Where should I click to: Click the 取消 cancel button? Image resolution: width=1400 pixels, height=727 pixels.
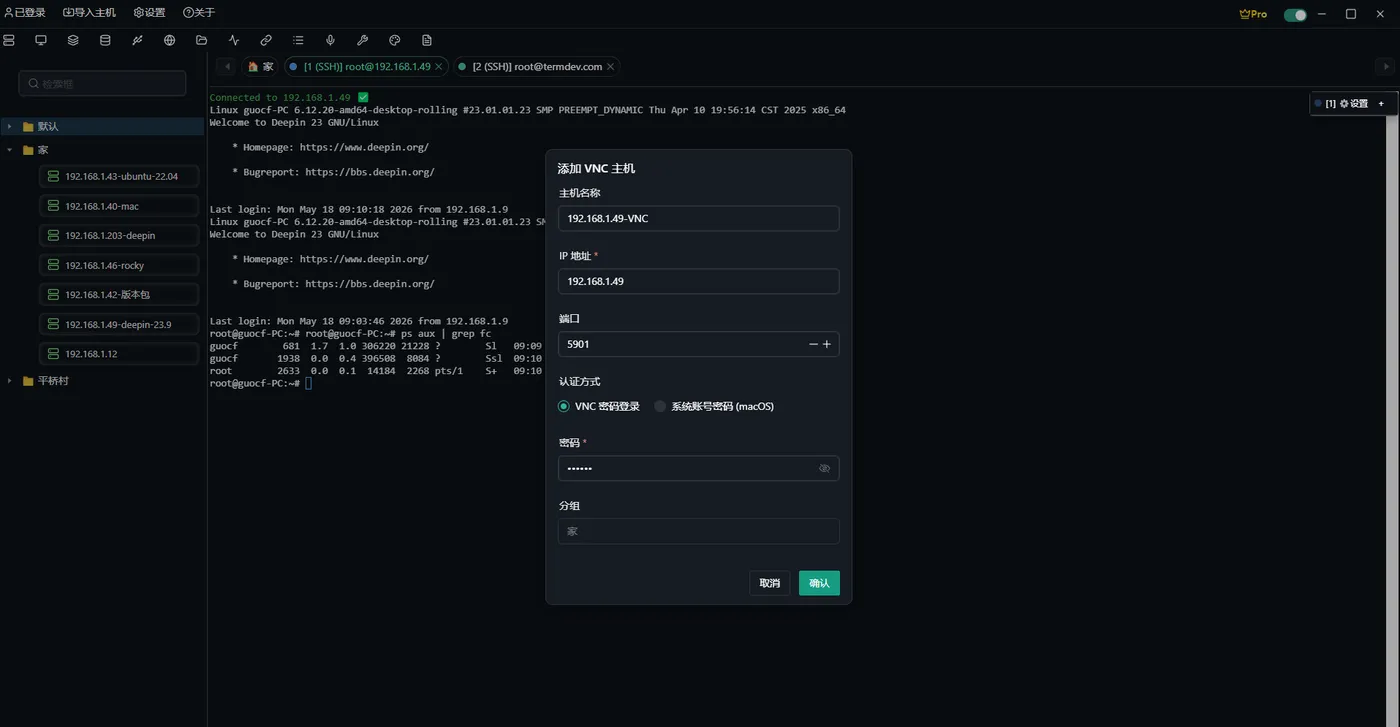[x=769, y=583]
